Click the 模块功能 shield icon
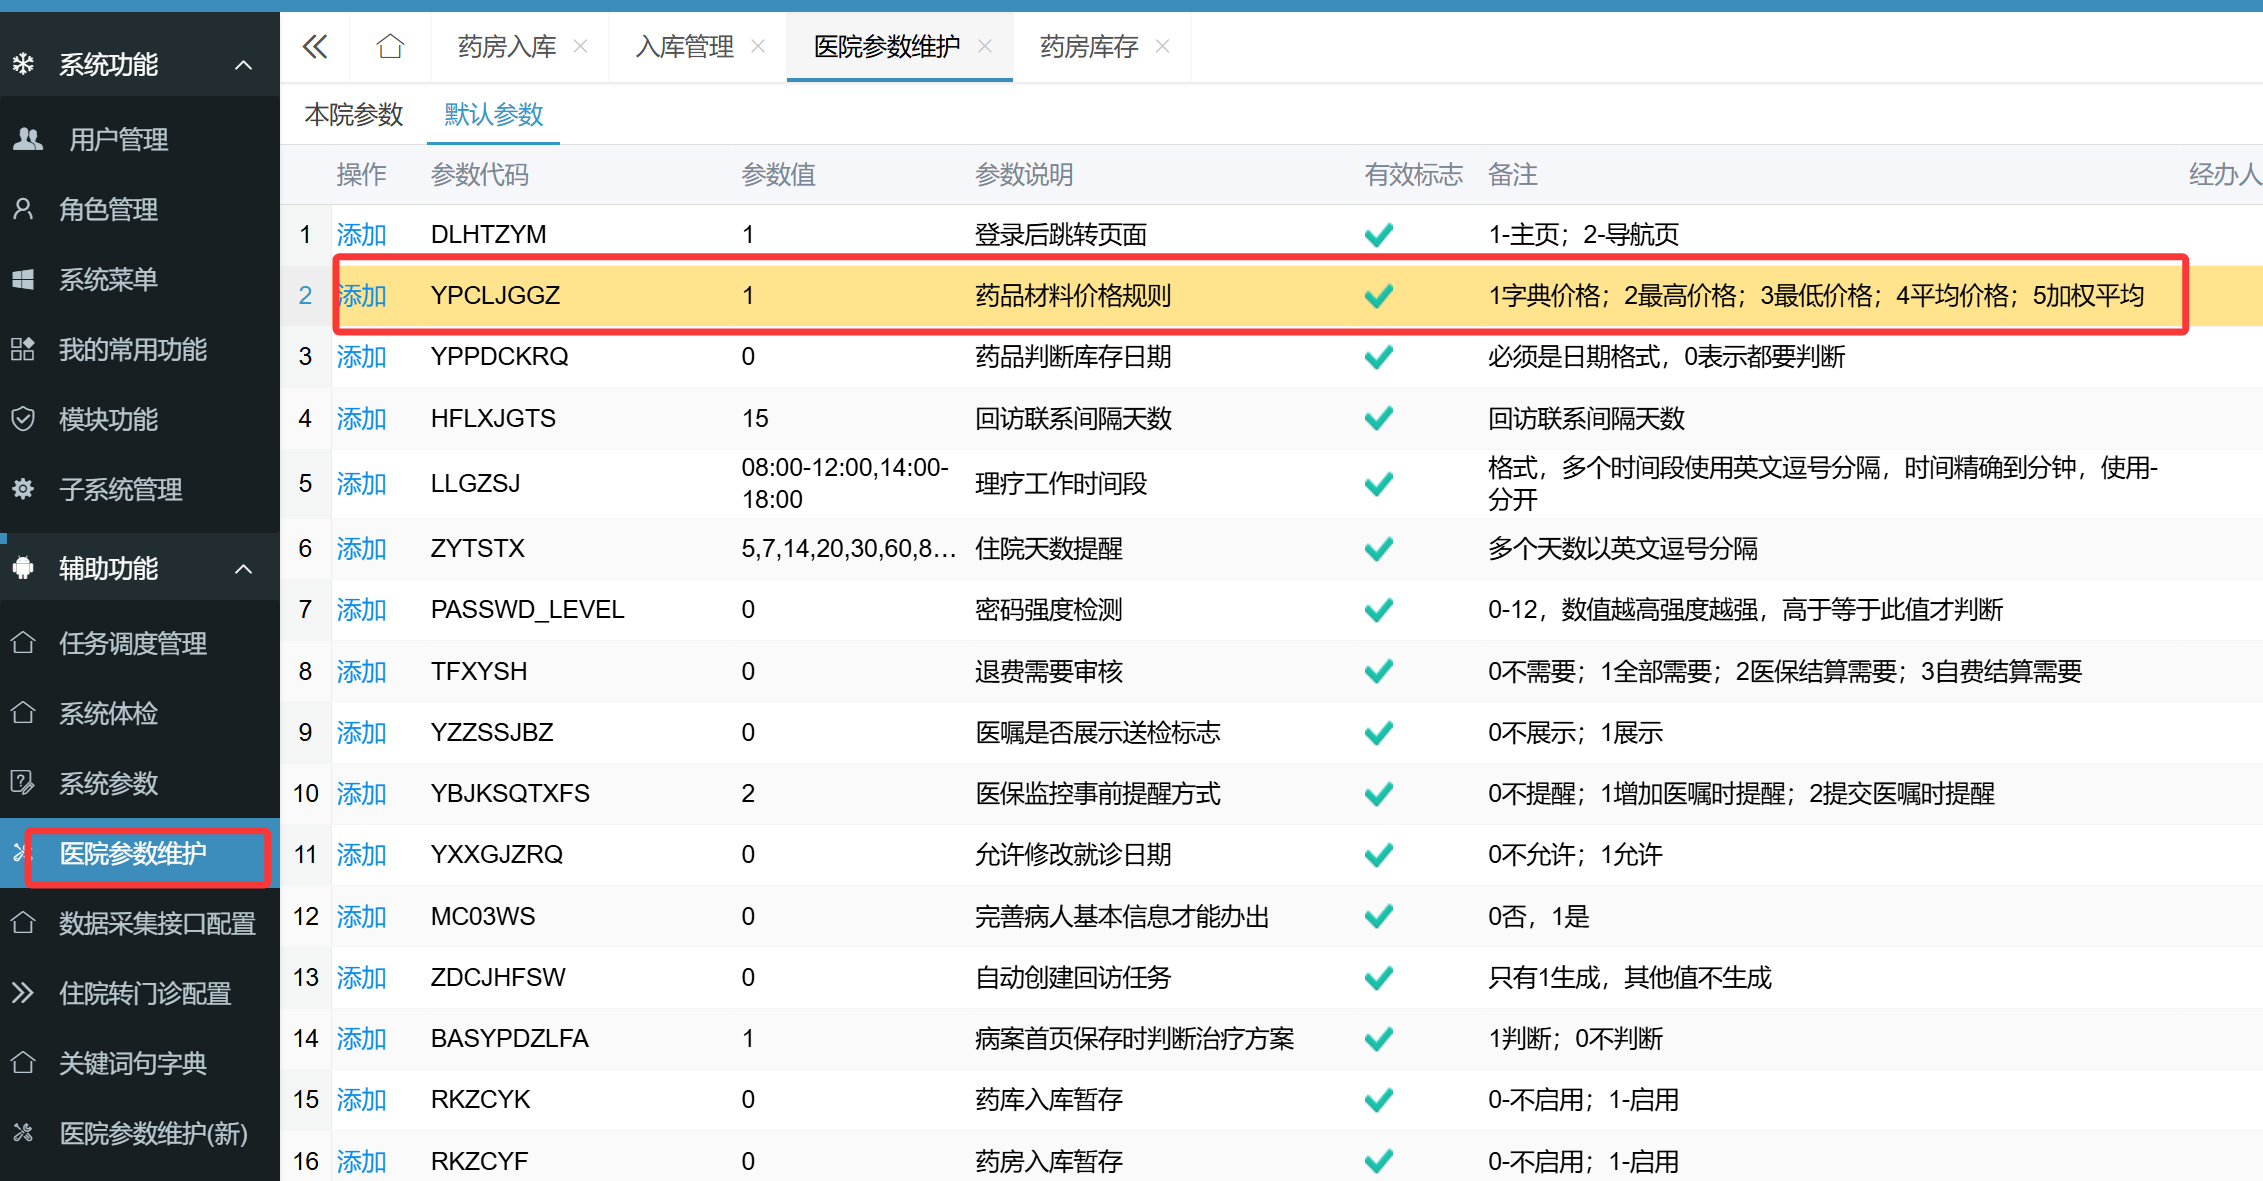The image size is (2263, 1181). click(x=23, y=419)
